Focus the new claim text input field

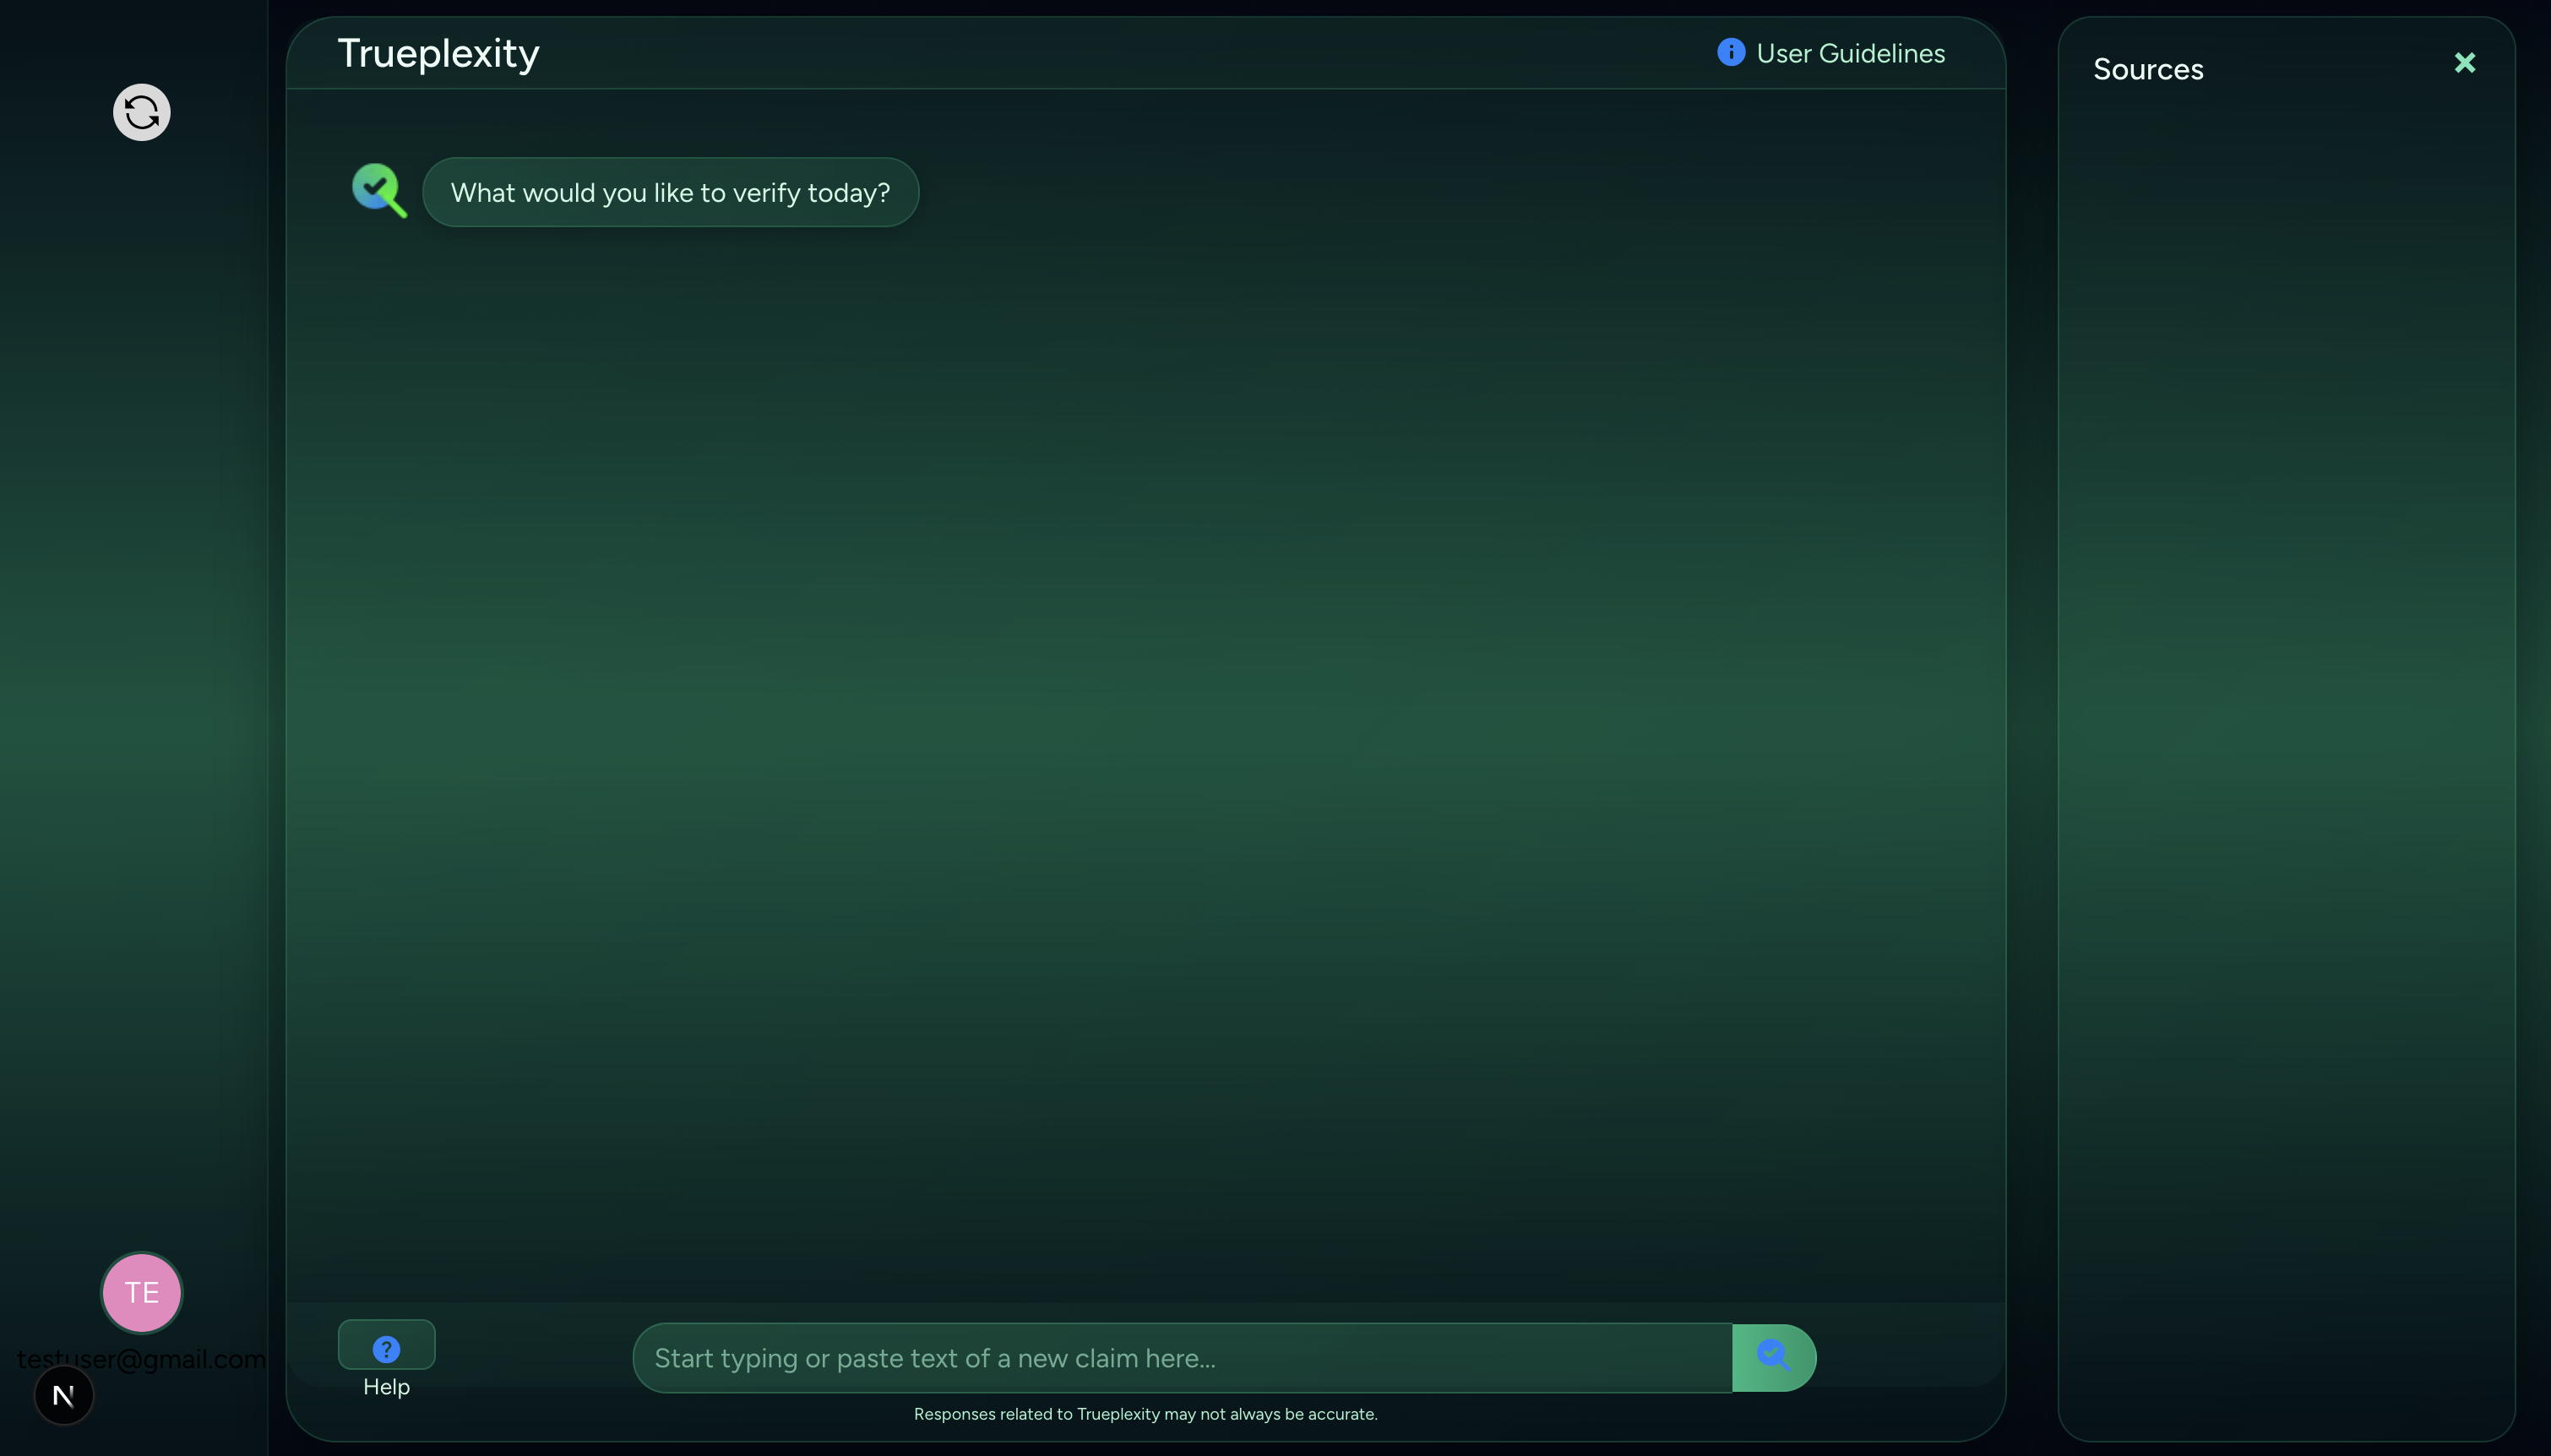[x=1400, y=1358]
